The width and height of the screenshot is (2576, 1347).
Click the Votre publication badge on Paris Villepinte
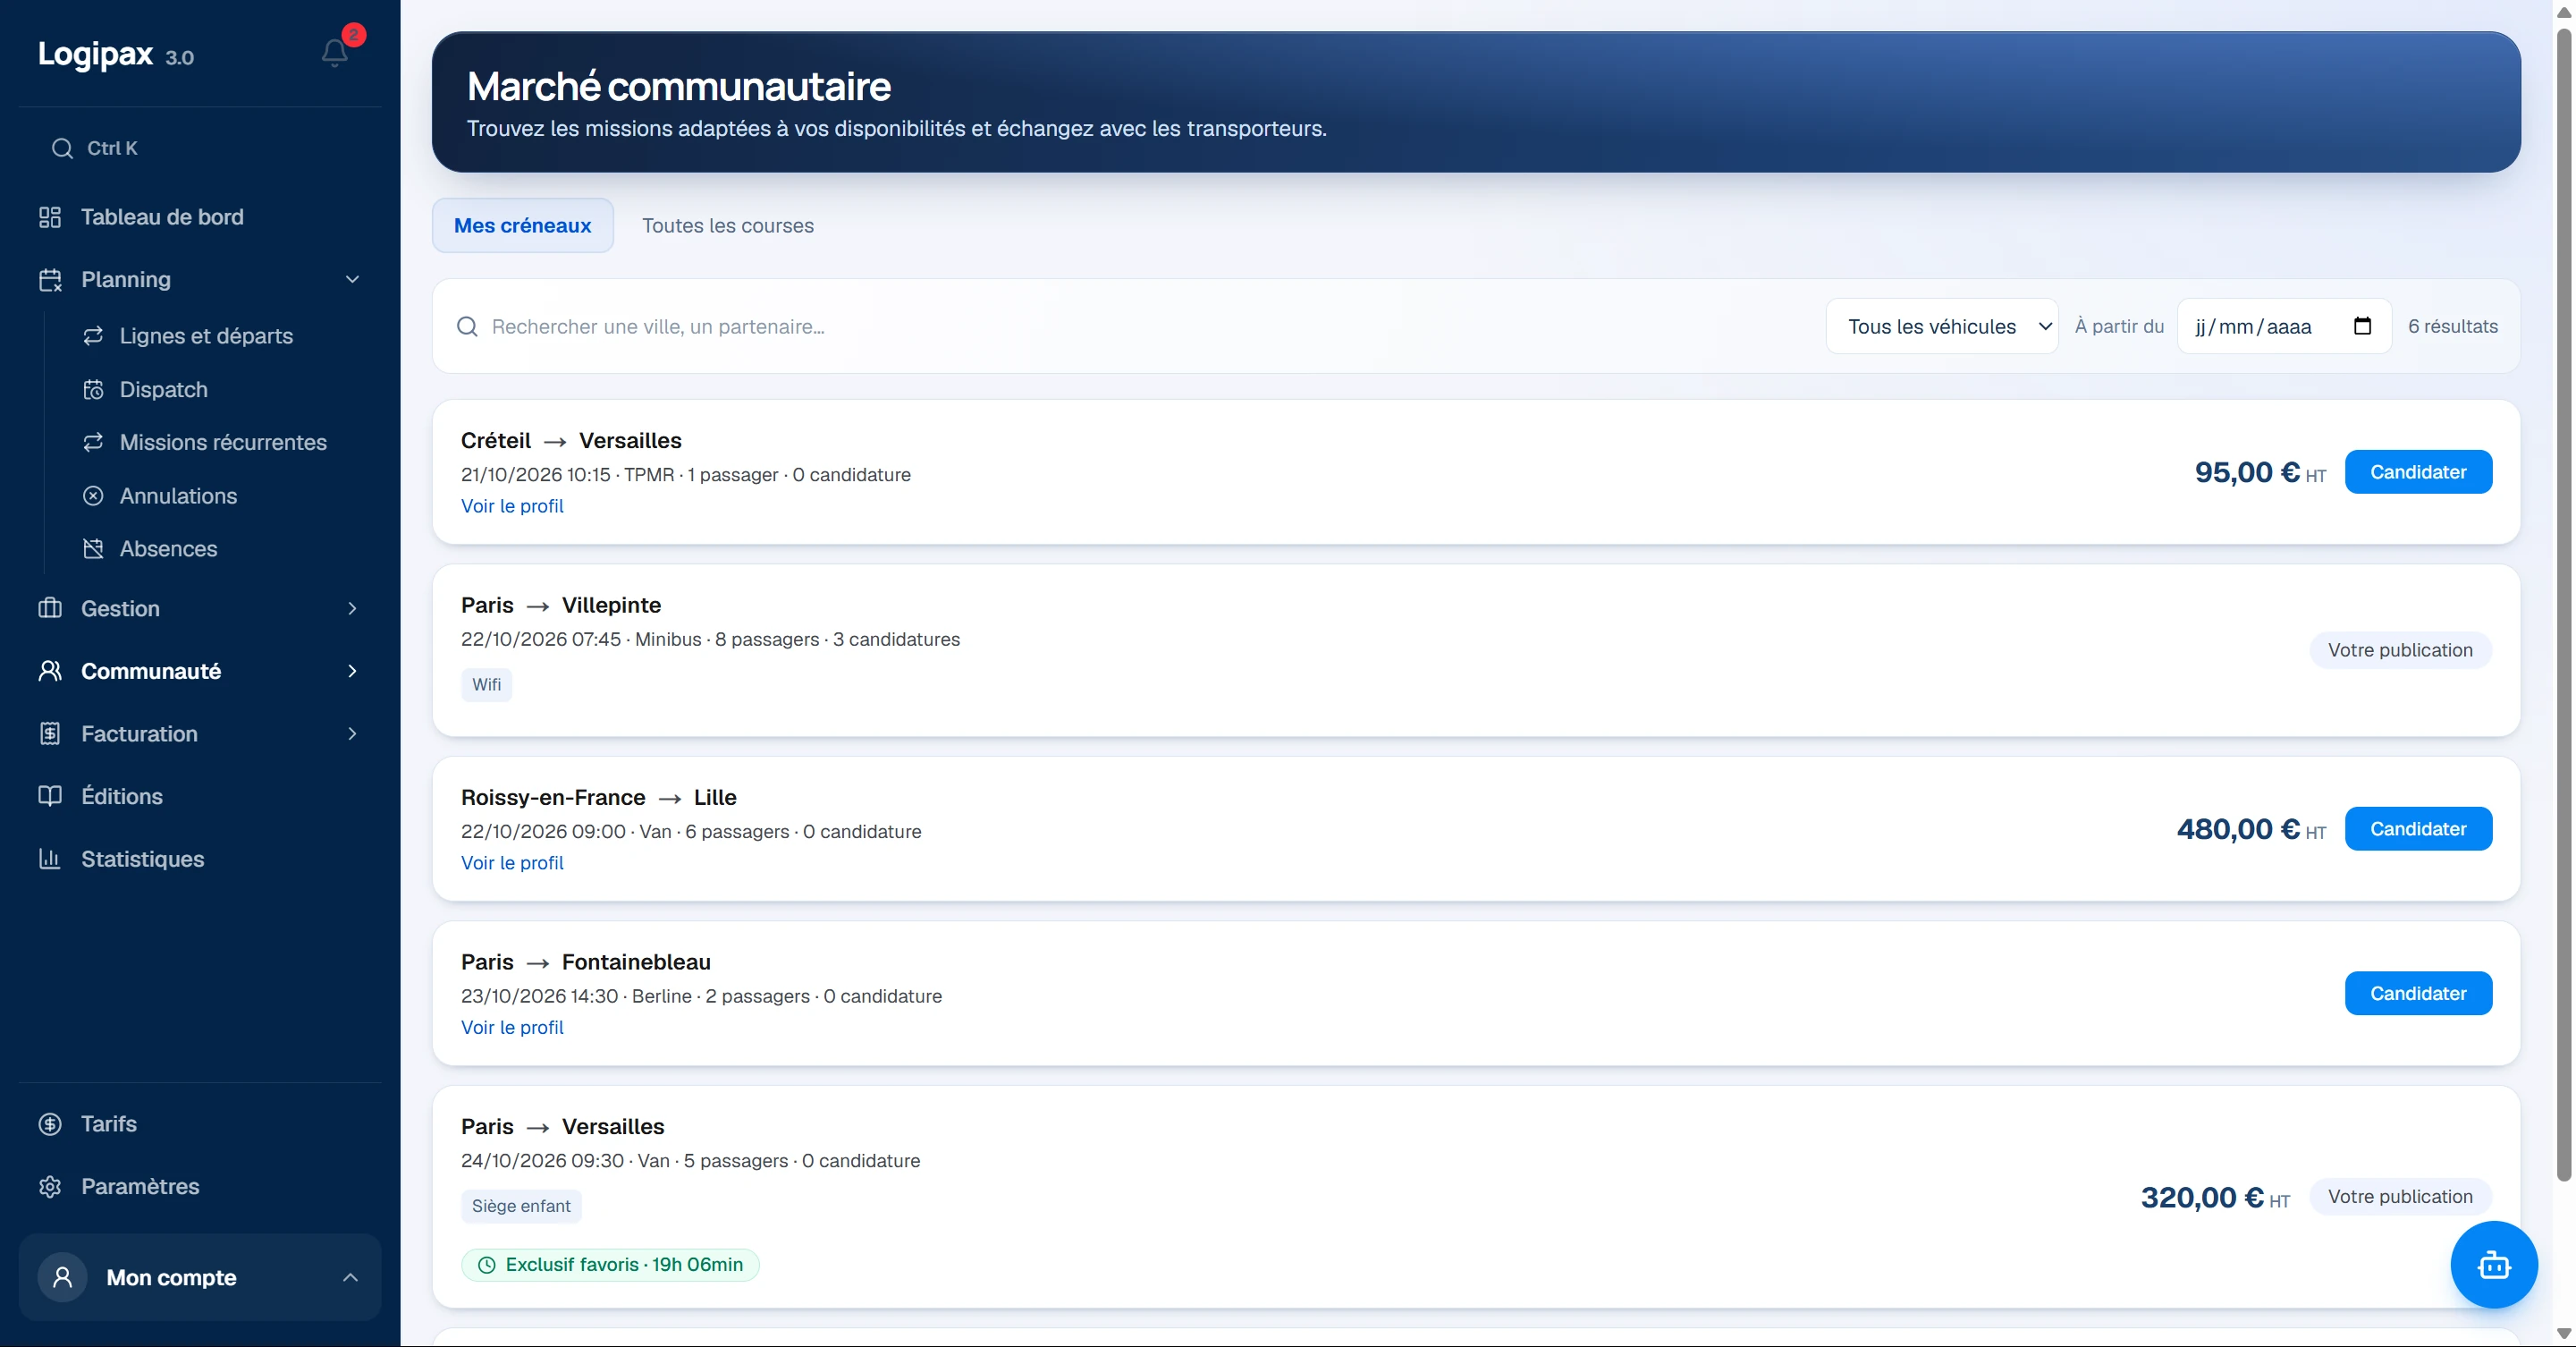2400,650
